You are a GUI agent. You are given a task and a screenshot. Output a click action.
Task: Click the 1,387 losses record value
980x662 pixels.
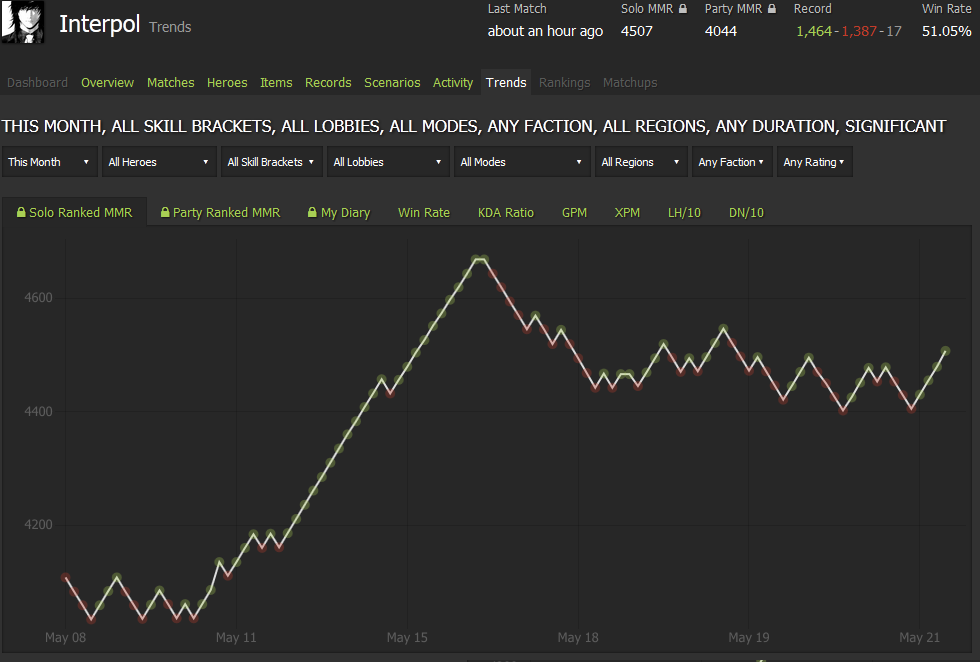click(859, 31)
